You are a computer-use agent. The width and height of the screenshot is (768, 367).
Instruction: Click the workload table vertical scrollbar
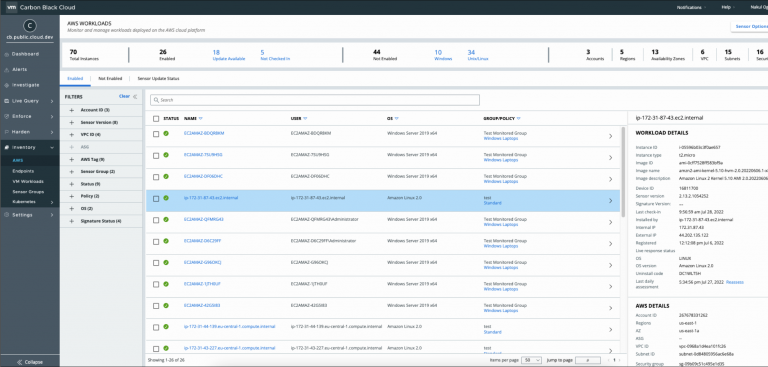[624, 171]
